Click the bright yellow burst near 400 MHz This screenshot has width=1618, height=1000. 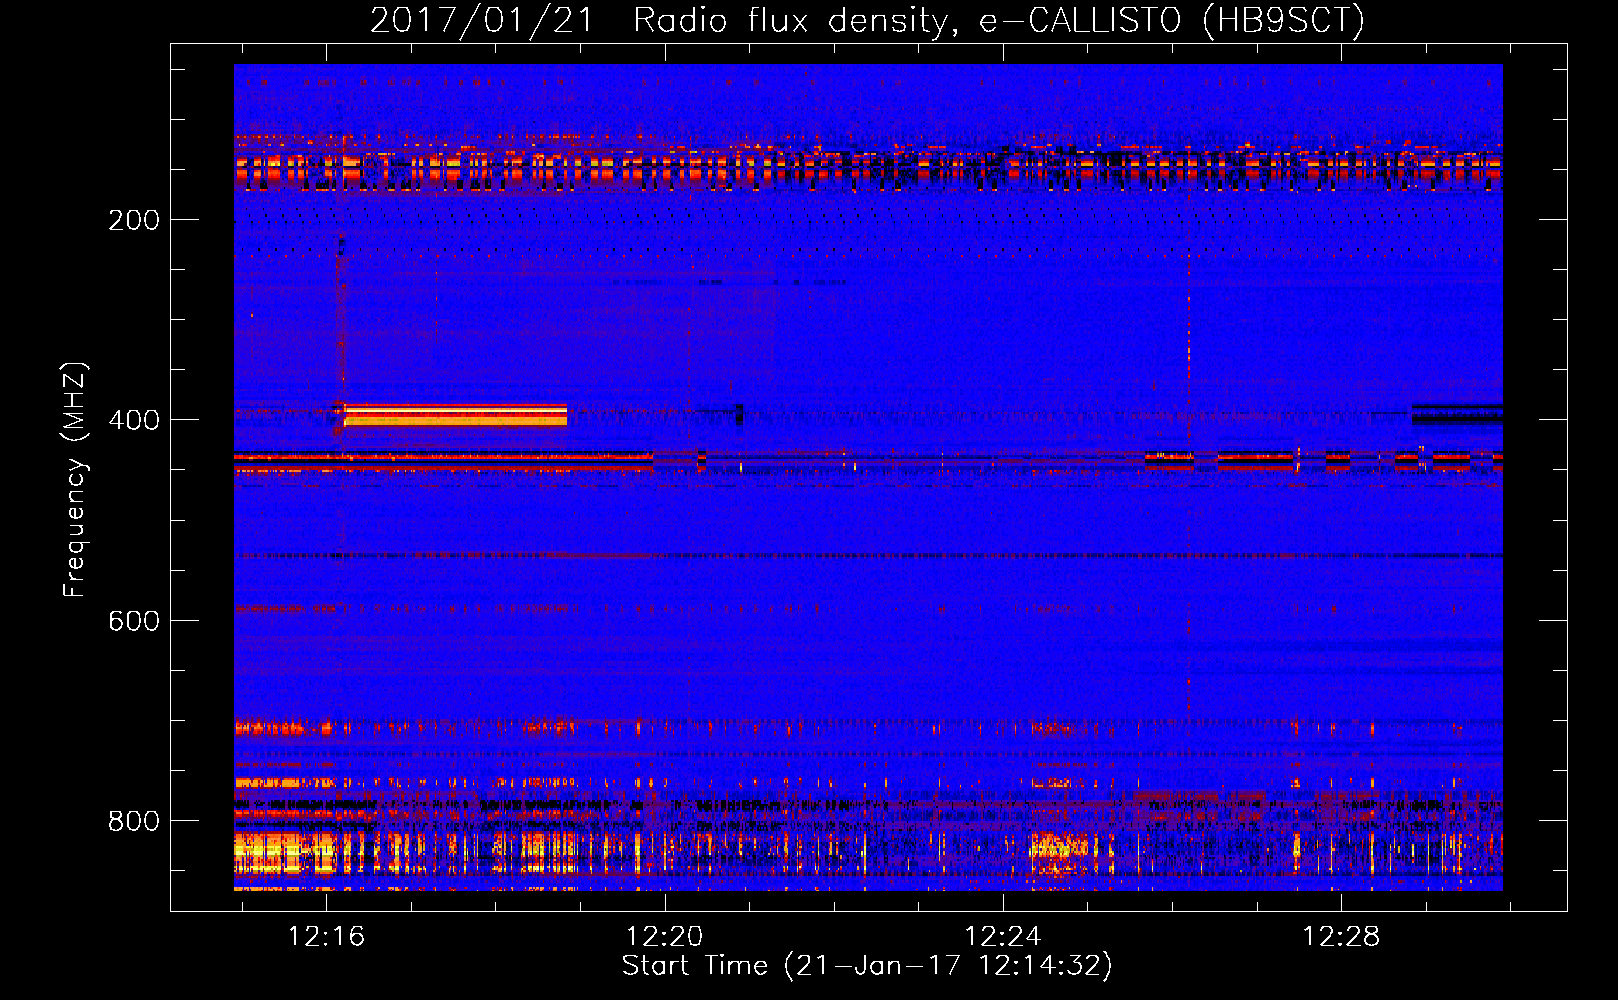[x=455, y=415]
